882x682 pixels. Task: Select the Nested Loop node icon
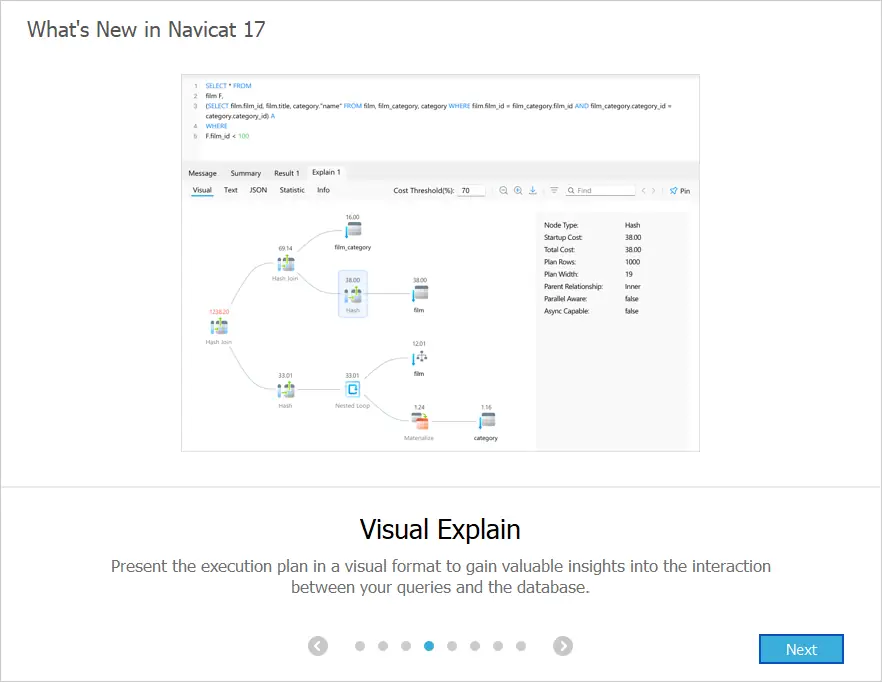coord(352,389)
